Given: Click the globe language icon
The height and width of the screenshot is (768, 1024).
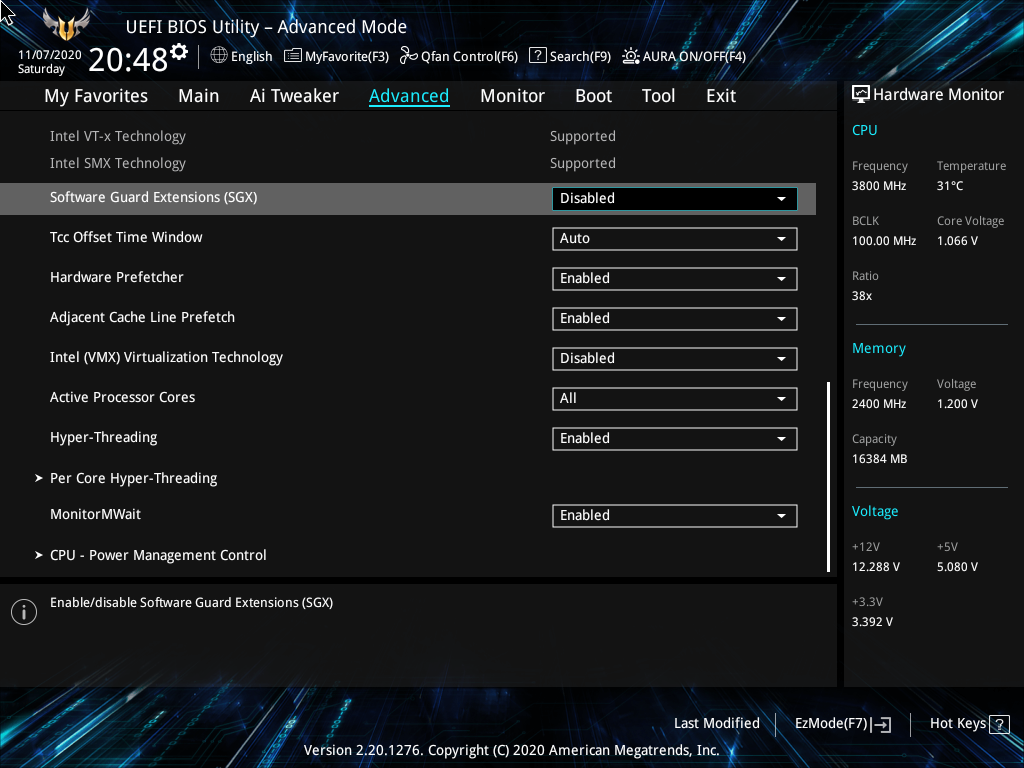Looking at the screenshot, I should coord(219,56).
